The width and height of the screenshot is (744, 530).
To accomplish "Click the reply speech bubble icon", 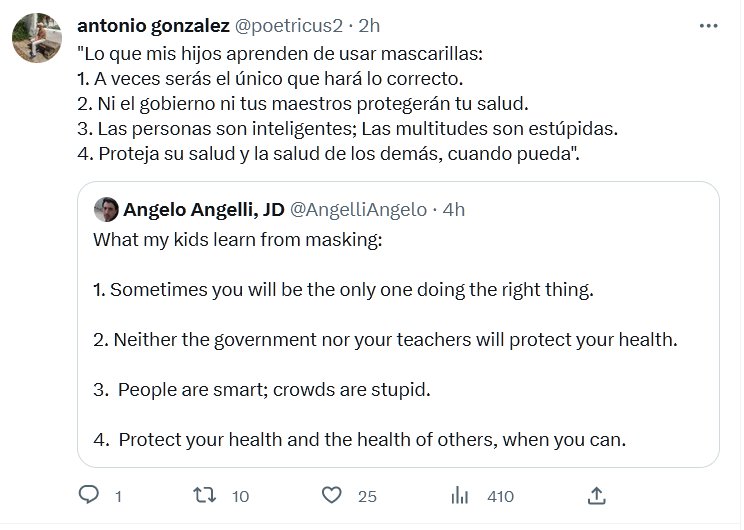I will tap(88, 495).
